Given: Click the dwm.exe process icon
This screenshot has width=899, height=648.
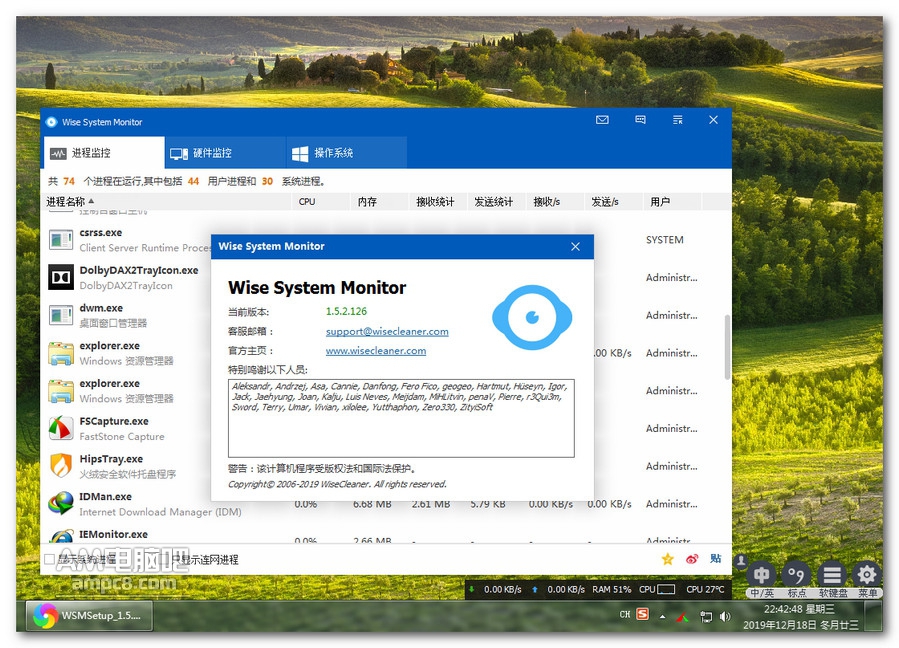Looking at the screenshot, I should (x=61, y=315).
